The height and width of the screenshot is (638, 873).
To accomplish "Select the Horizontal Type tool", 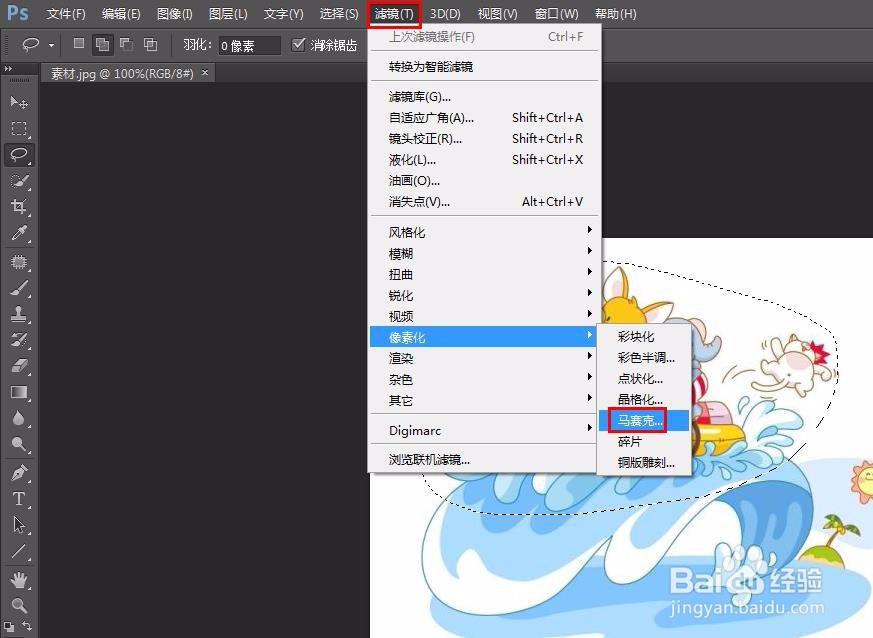I will coord(18,497).
